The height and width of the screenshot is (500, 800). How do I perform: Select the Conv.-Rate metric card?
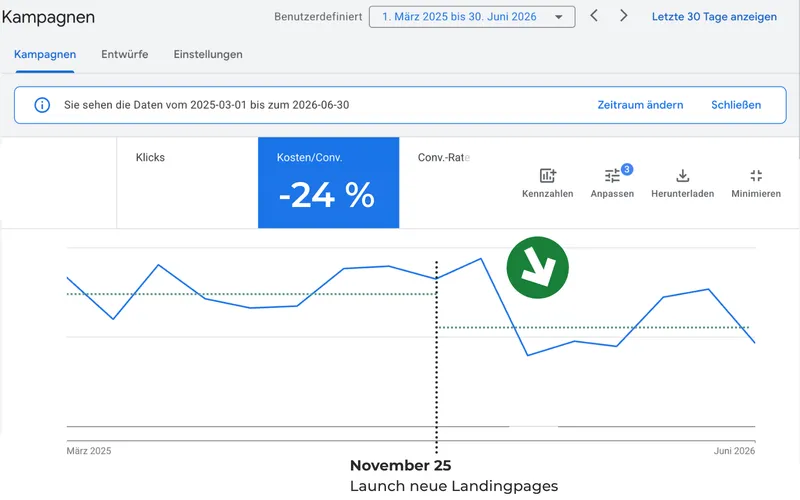click(444, 158)
